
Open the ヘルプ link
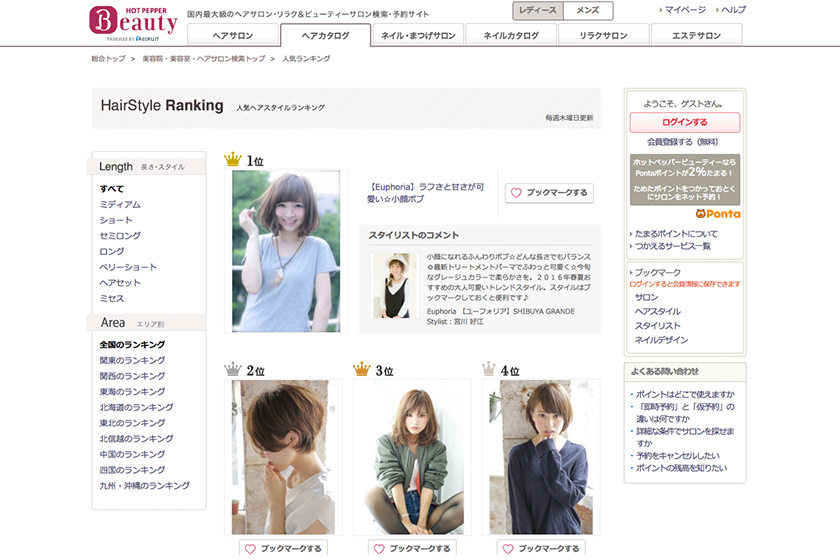click(x=733, y=10)
